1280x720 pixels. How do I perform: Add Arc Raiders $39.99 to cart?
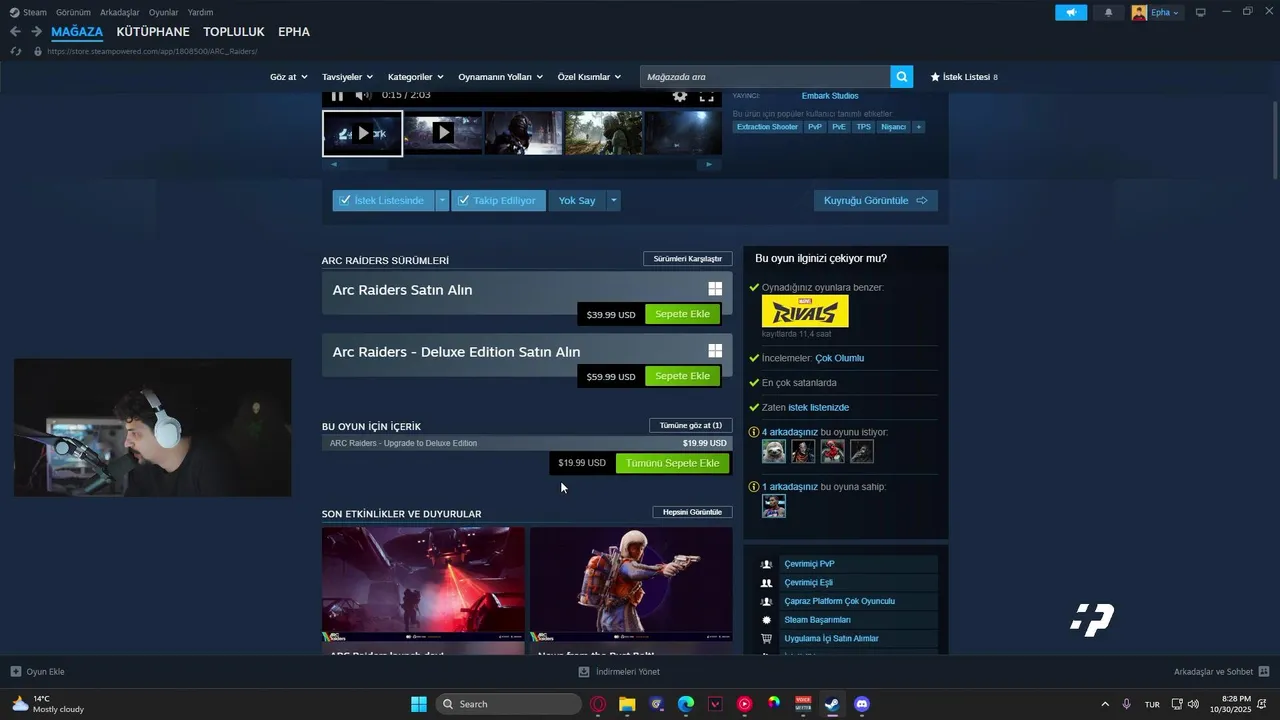(682, 314)
